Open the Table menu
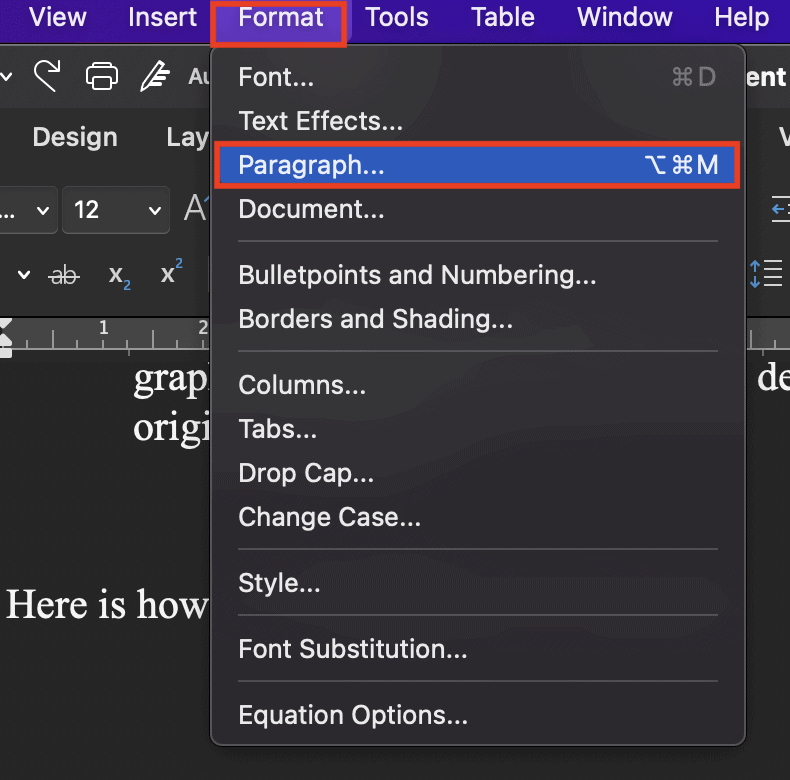790x780 pixels. (503, 17)
